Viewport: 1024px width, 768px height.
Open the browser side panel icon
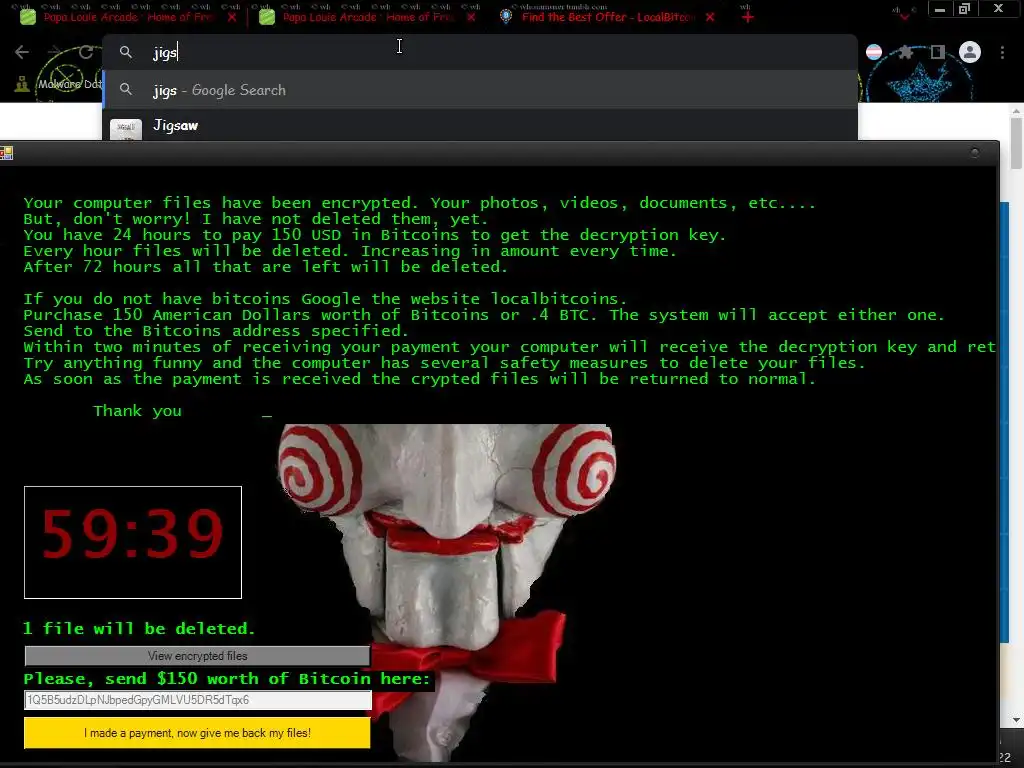tap(938, 52)
